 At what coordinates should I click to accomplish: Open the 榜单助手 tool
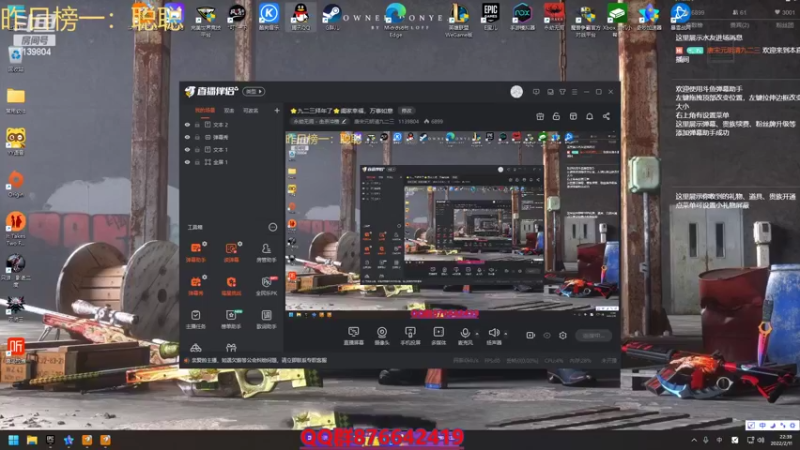tap(231, 319)
